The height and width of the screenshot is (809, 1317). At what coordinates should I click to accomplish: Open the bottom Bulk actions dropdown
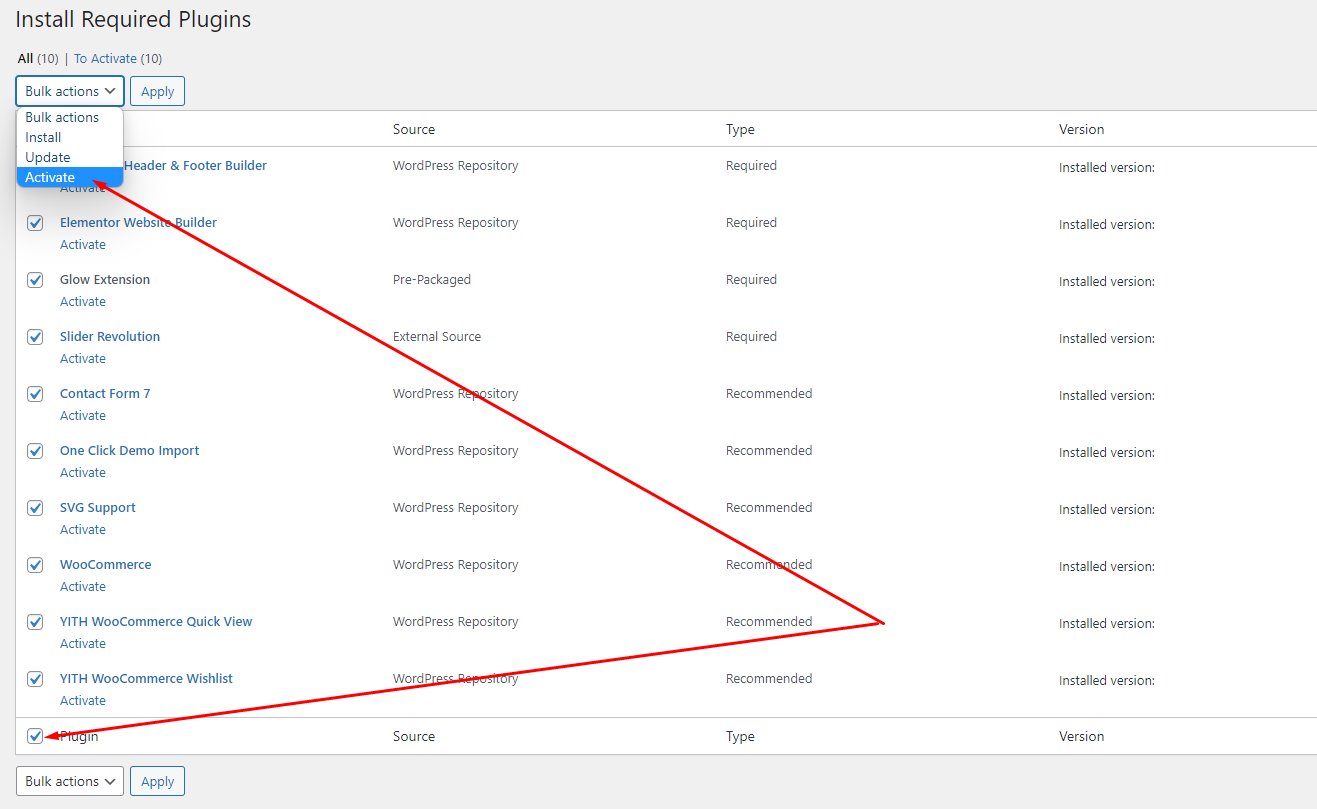[70, 781]
